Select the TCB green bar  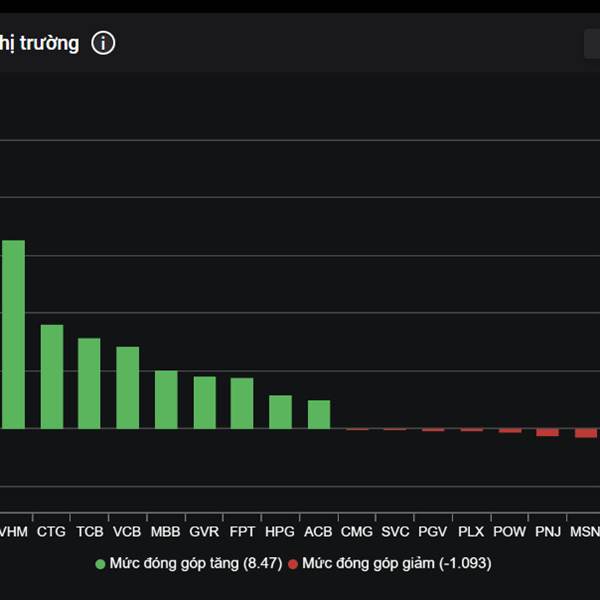[89, 383]
